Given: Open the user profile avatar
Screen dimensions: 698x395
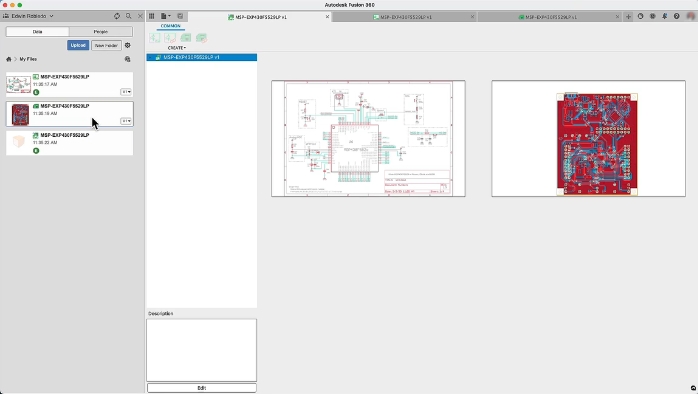Looking at the screenshot, I should coord(690,16).
